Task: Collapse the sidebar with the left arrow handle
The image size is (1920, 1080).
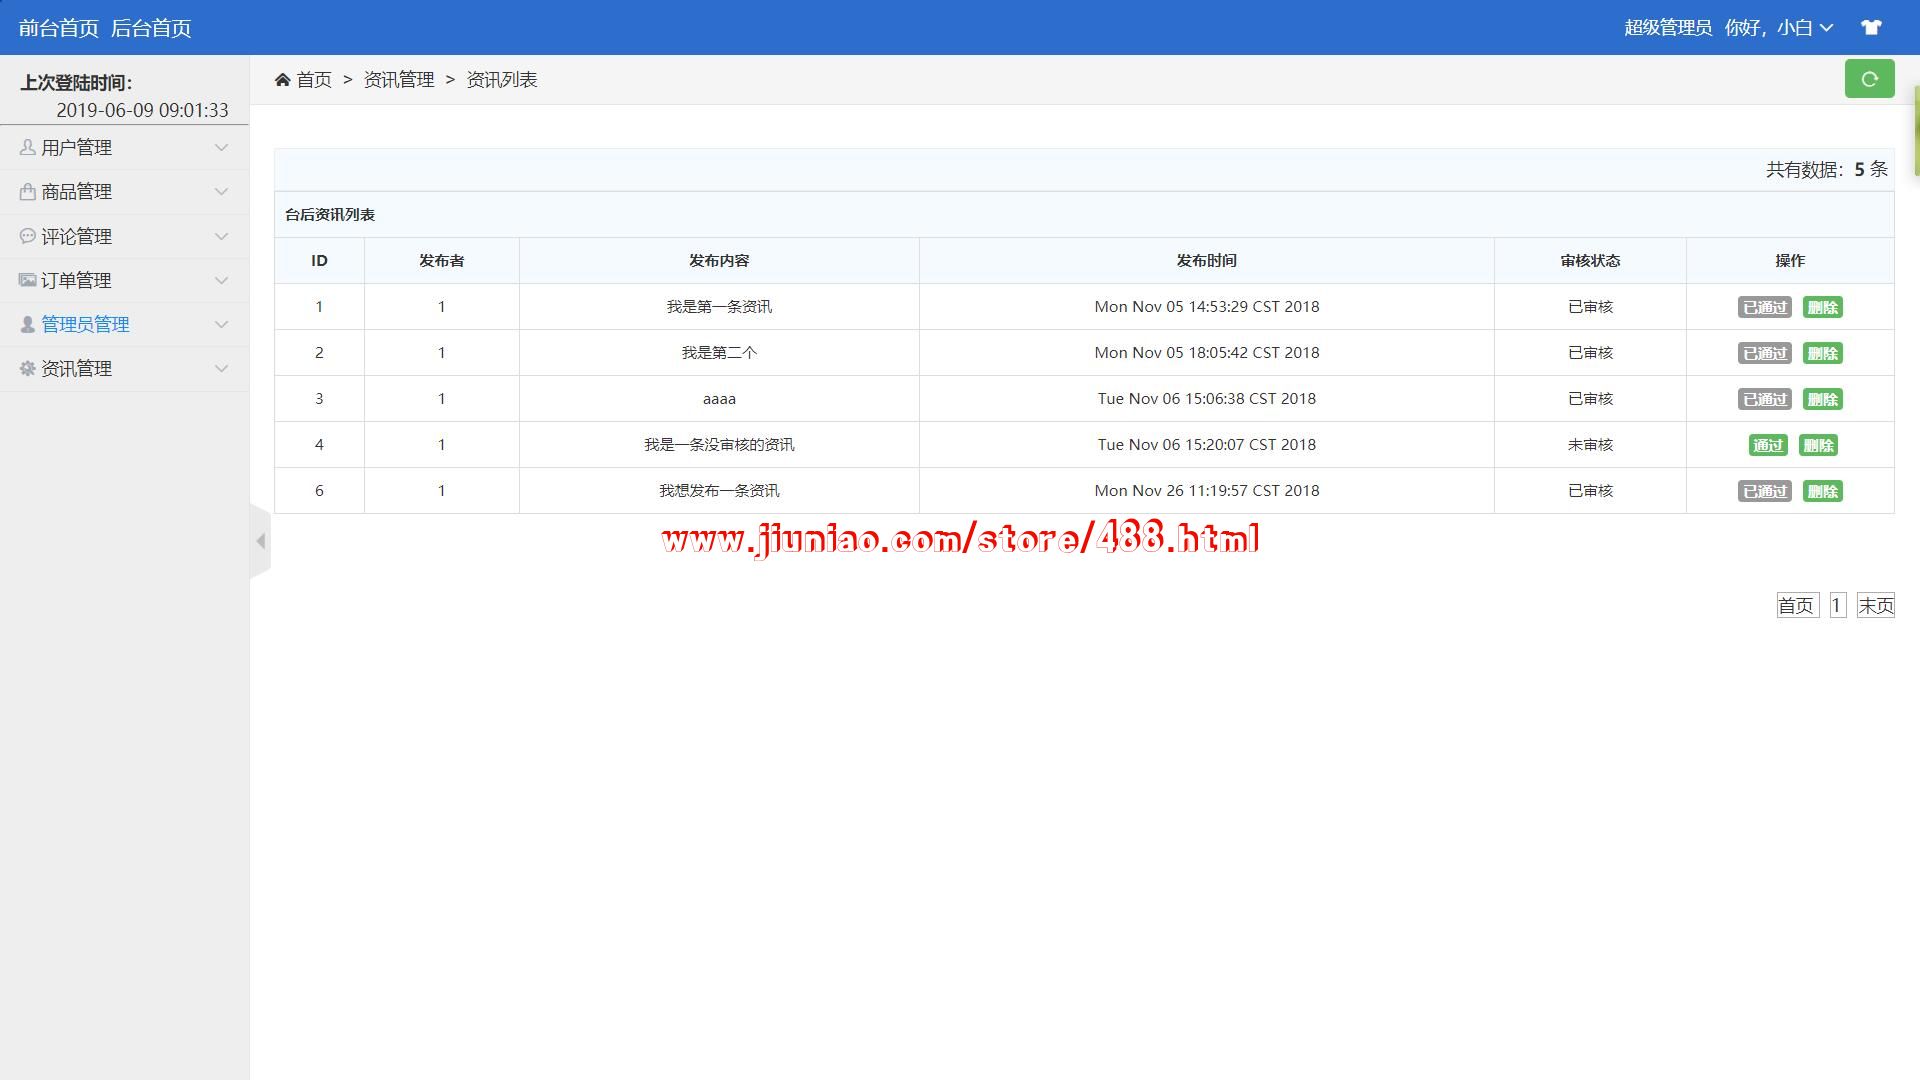Action: (260, 541)
